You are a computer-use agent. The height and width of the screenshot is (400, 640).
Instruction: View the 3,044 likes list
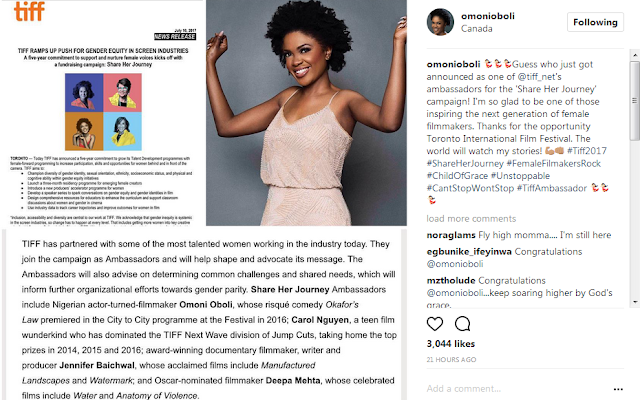451,344
